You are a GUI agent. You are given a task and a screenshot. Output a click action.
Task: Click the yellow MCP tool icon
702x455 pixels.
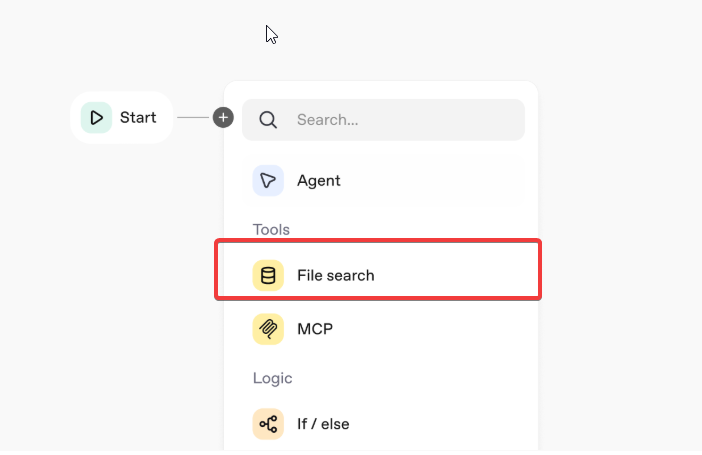pos(268,328)
